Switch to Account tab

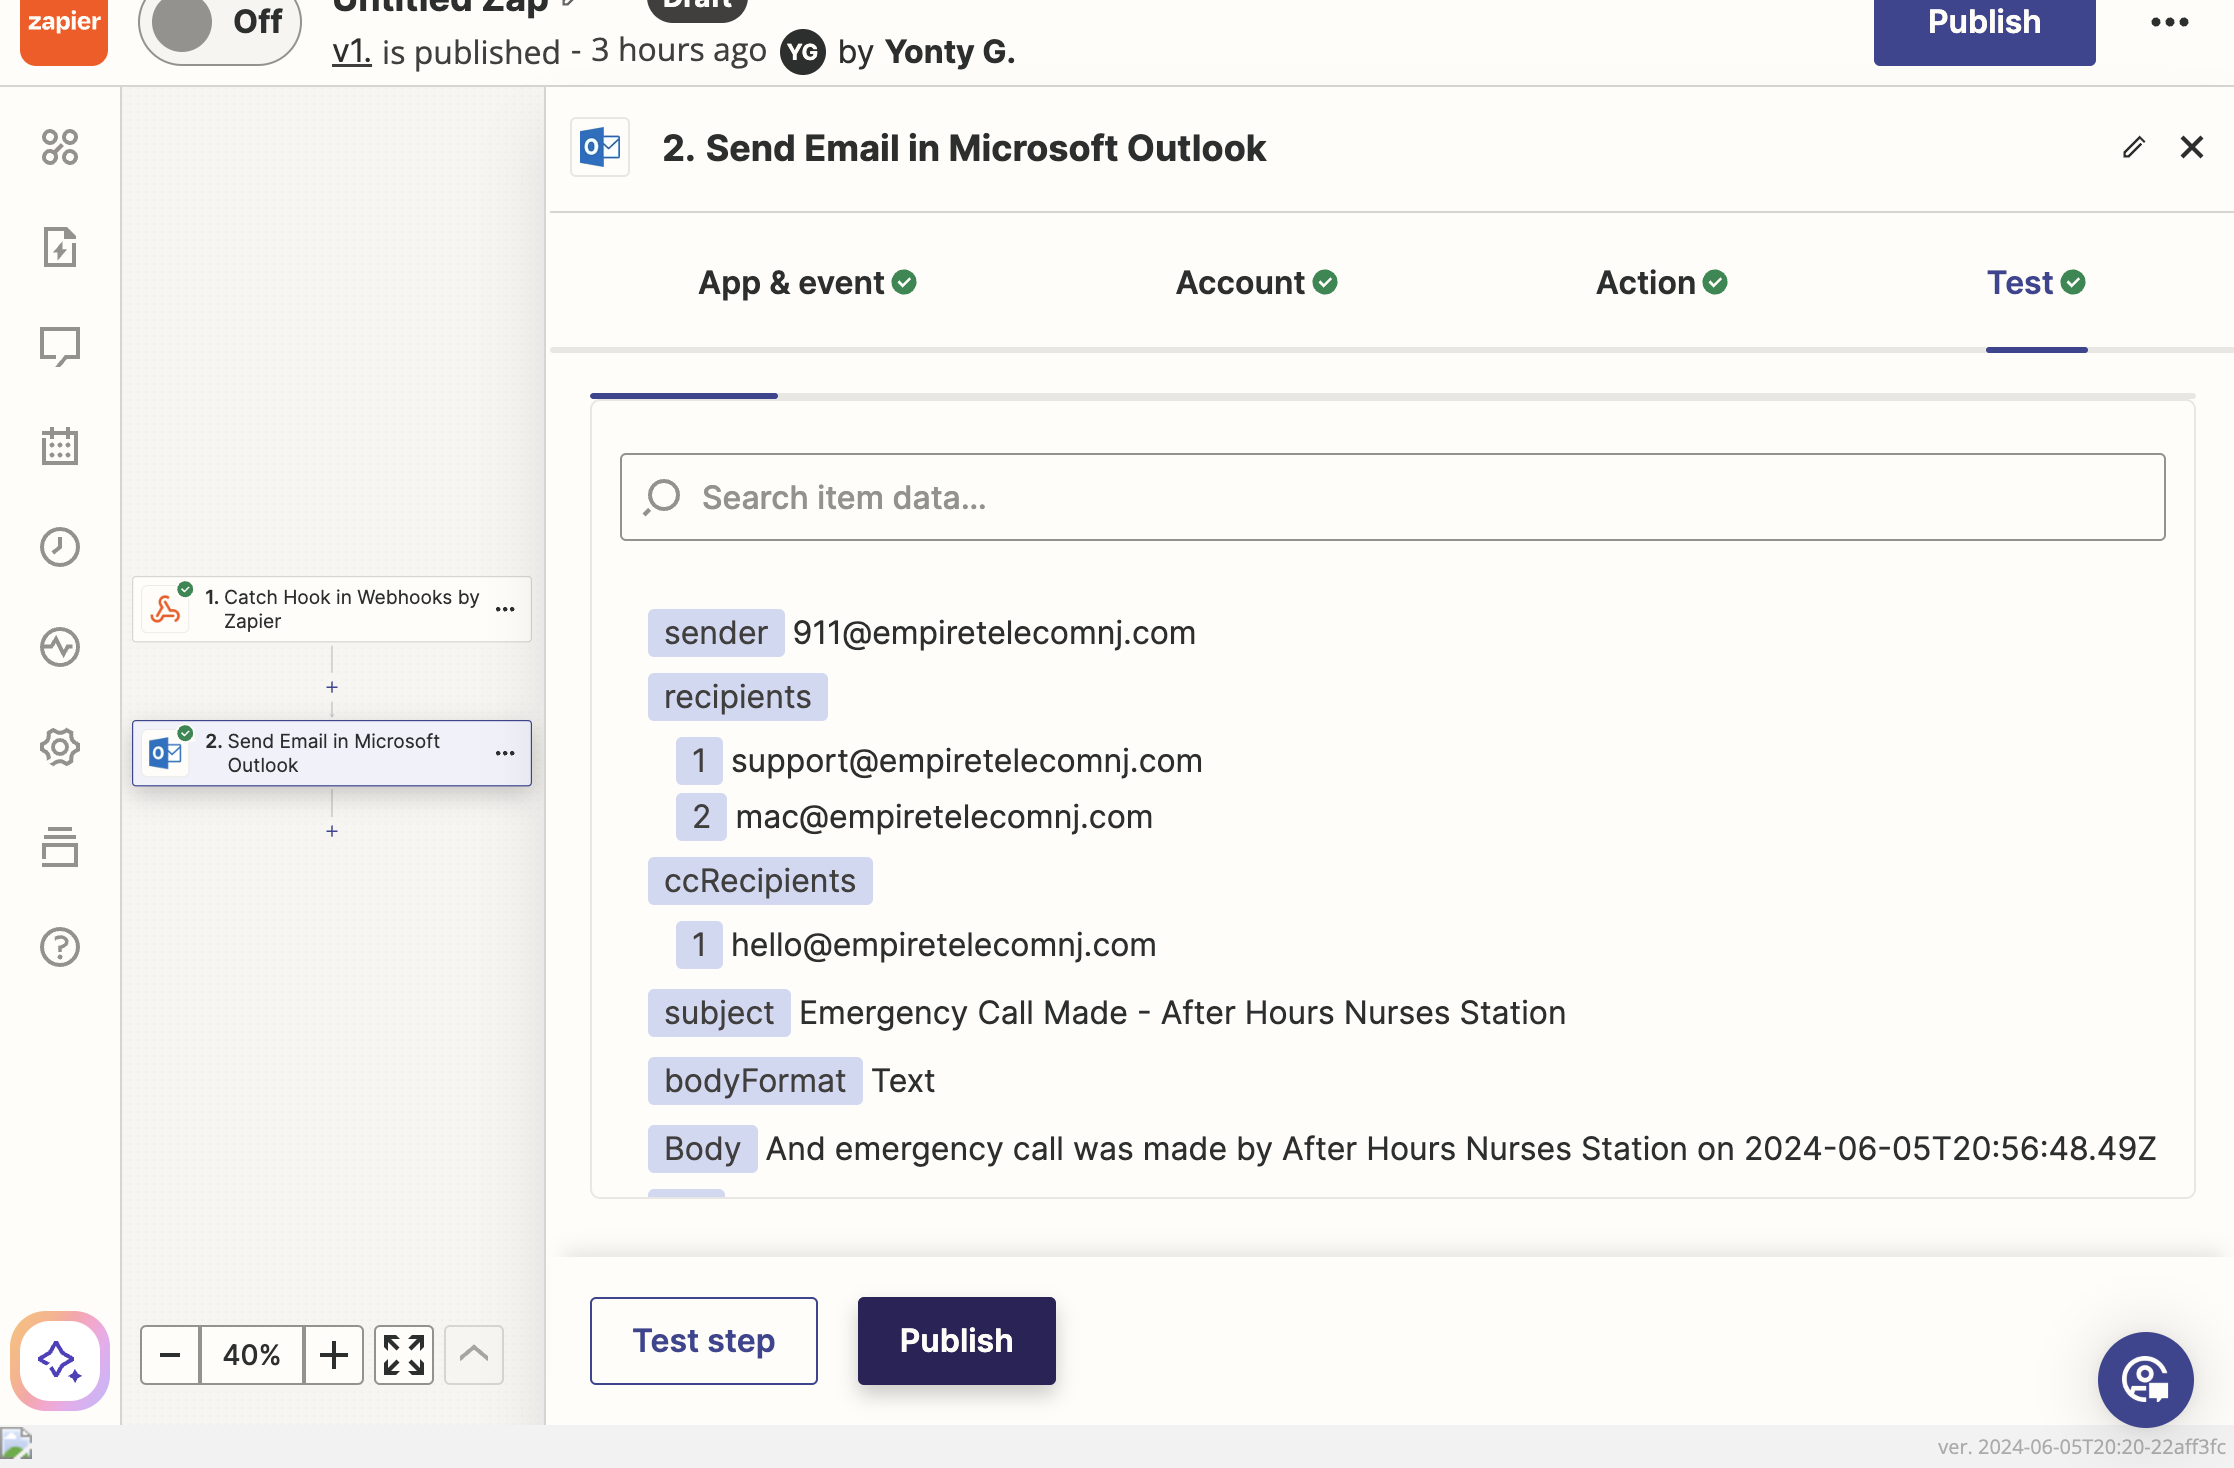tap(1256, 283)
